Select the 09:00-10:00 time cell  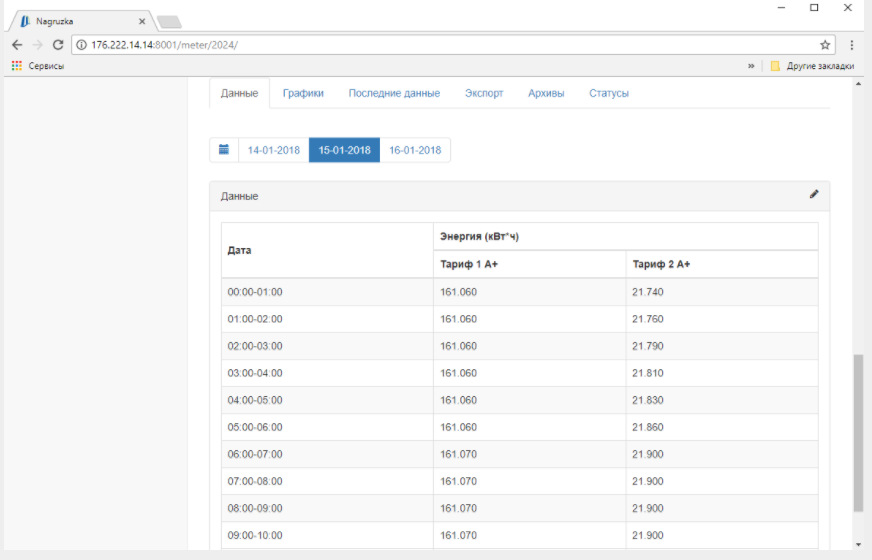click(x=328, y=536)
